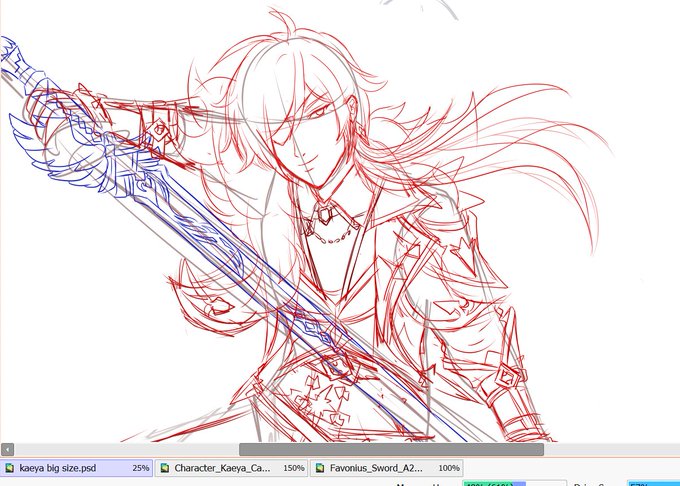The width and height of the screenshot is (680, 486).
Task: Click the 150% zoom value on Character_Kaeya tab
Action: pos(294,468)
